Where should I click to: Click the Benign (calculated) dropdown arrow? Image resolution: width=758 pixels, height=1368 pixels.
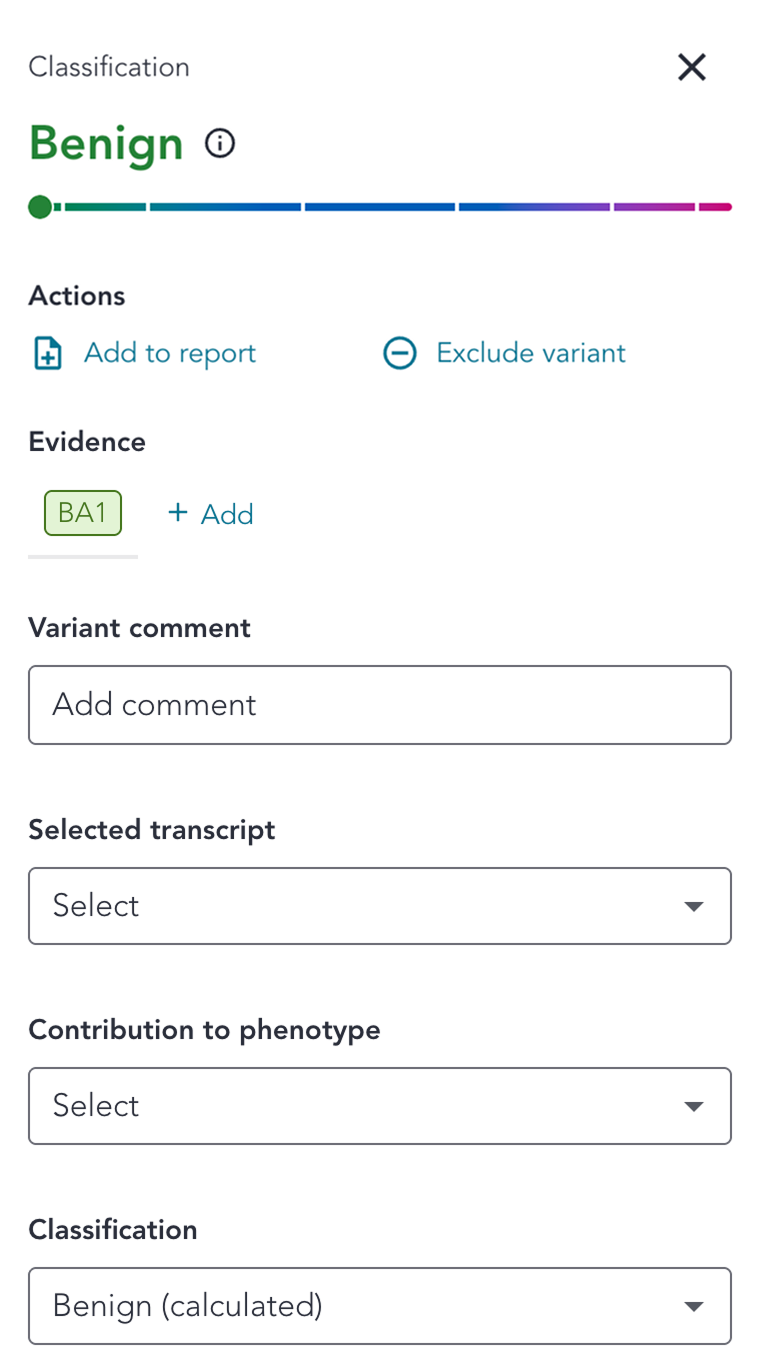(693, 1307)
